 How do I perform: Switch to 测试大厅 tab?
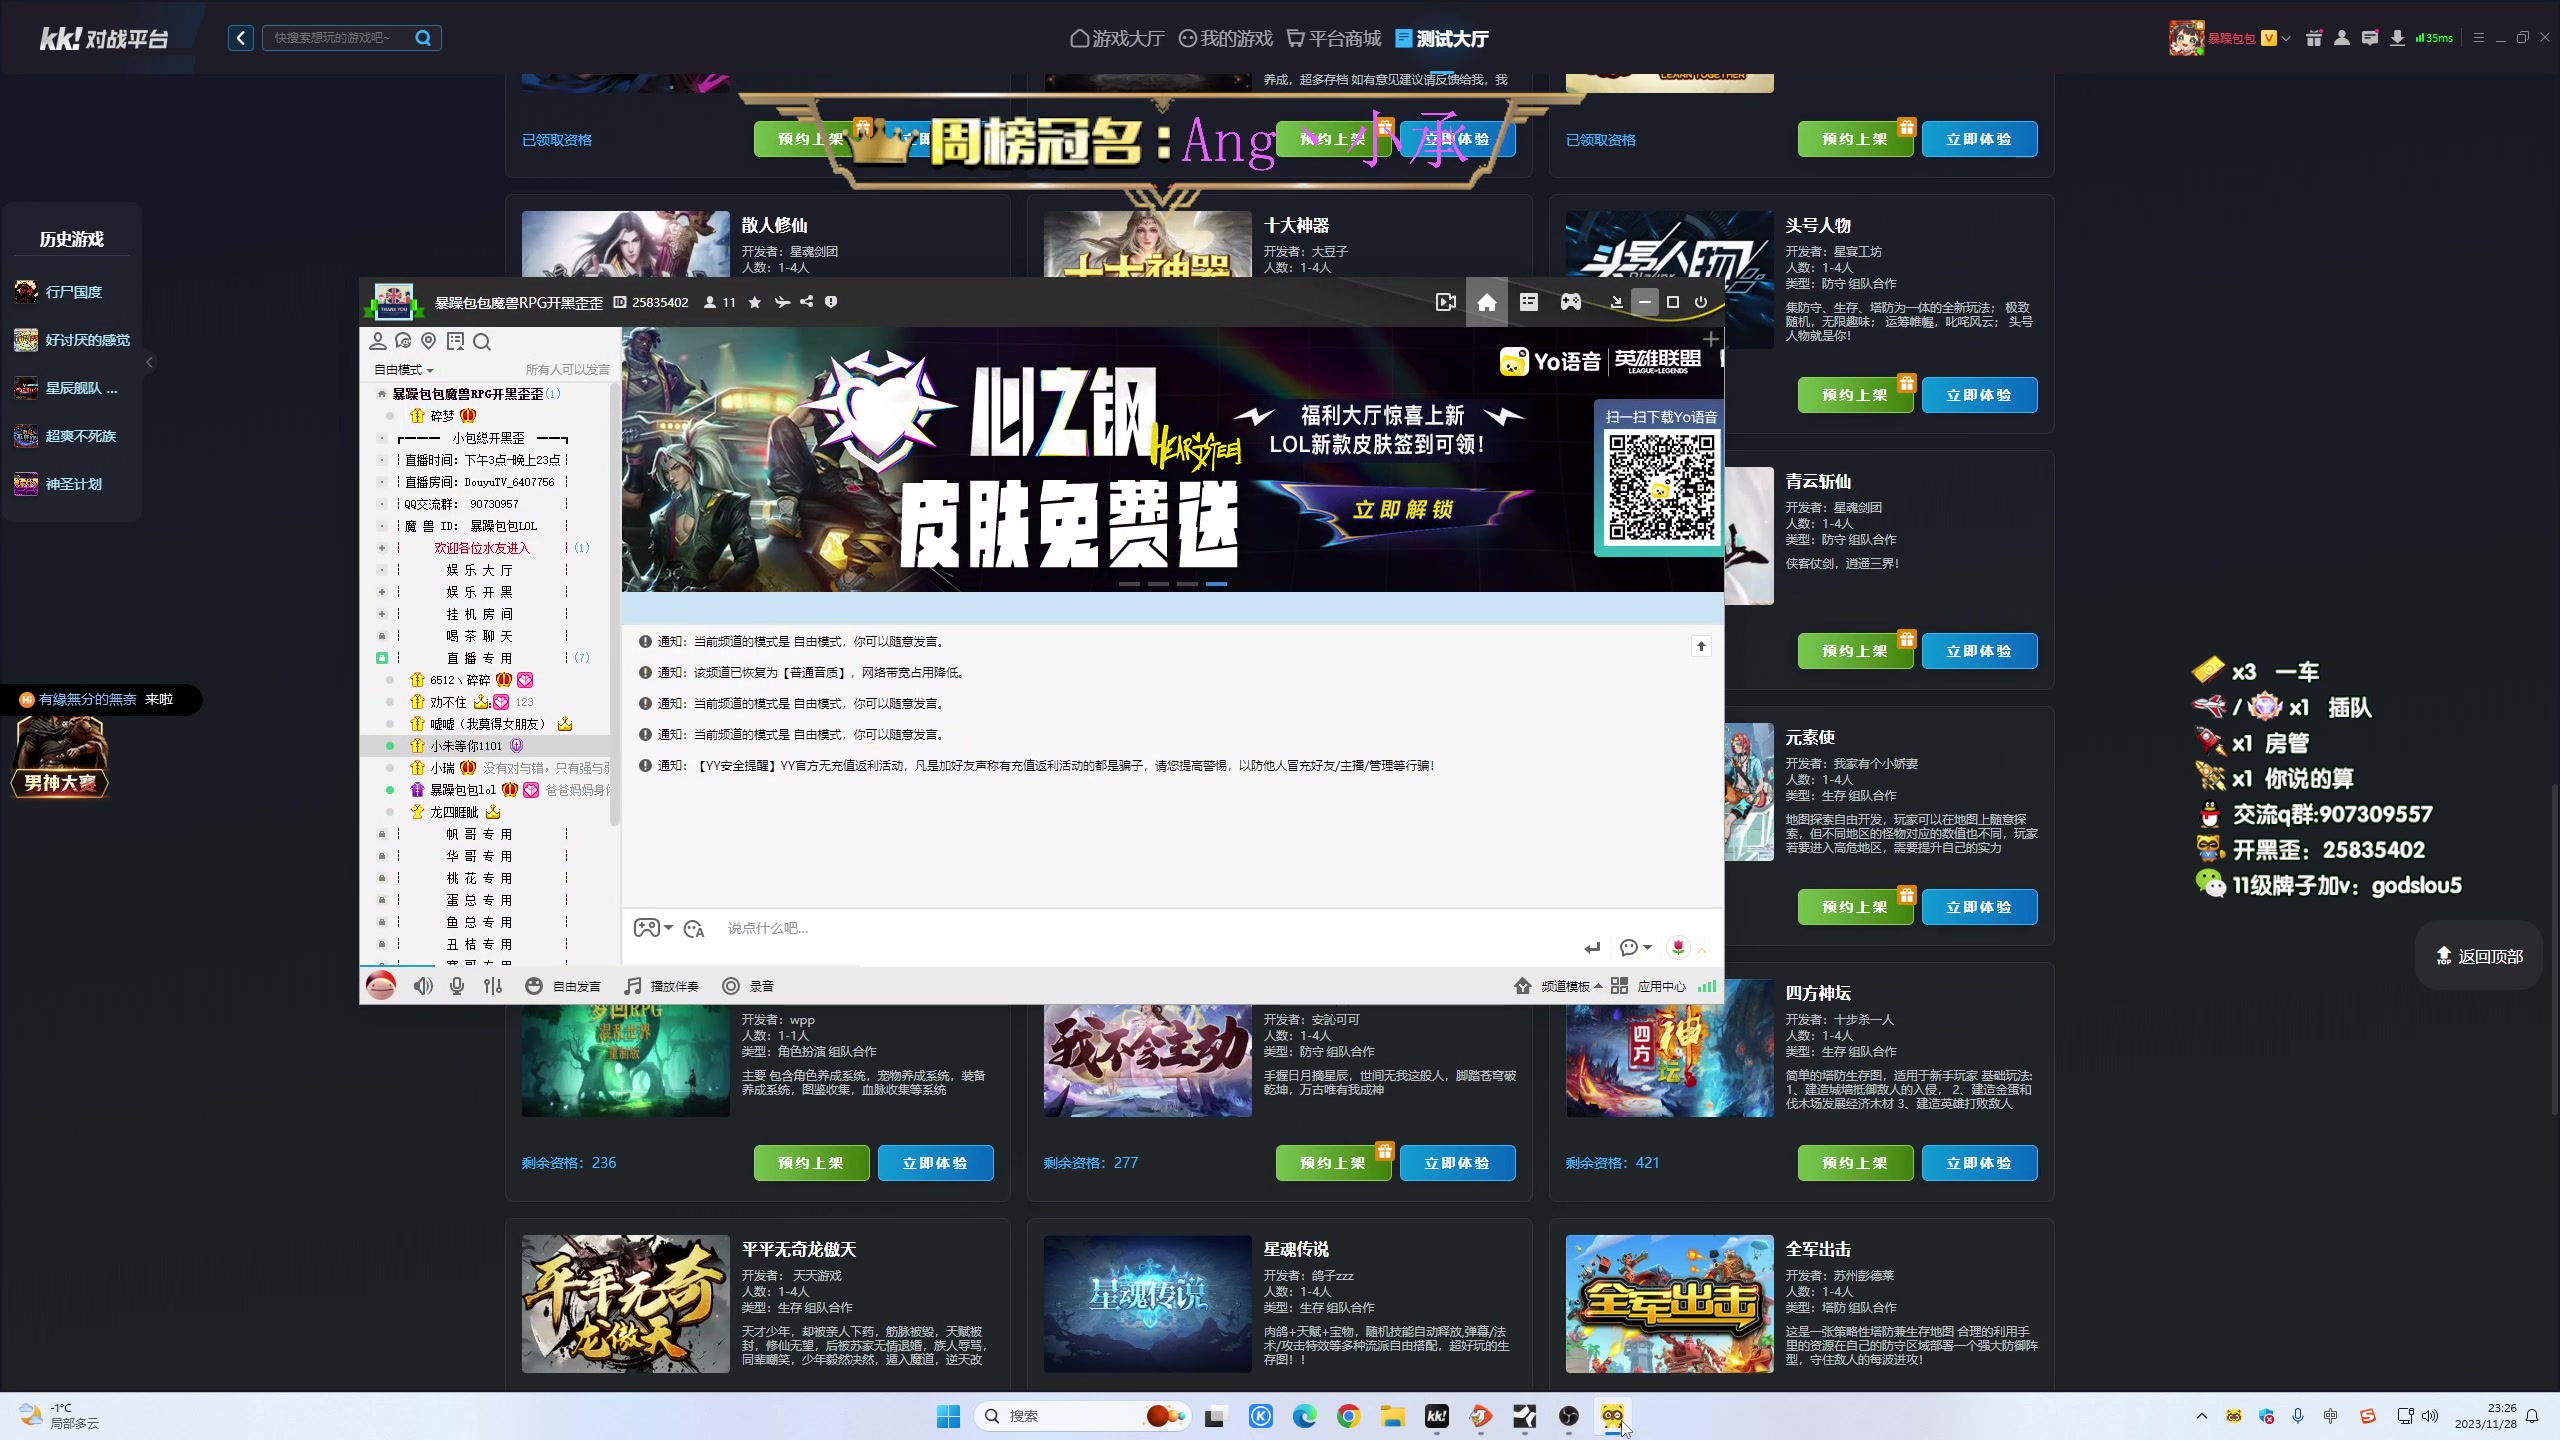point(1442,38)
